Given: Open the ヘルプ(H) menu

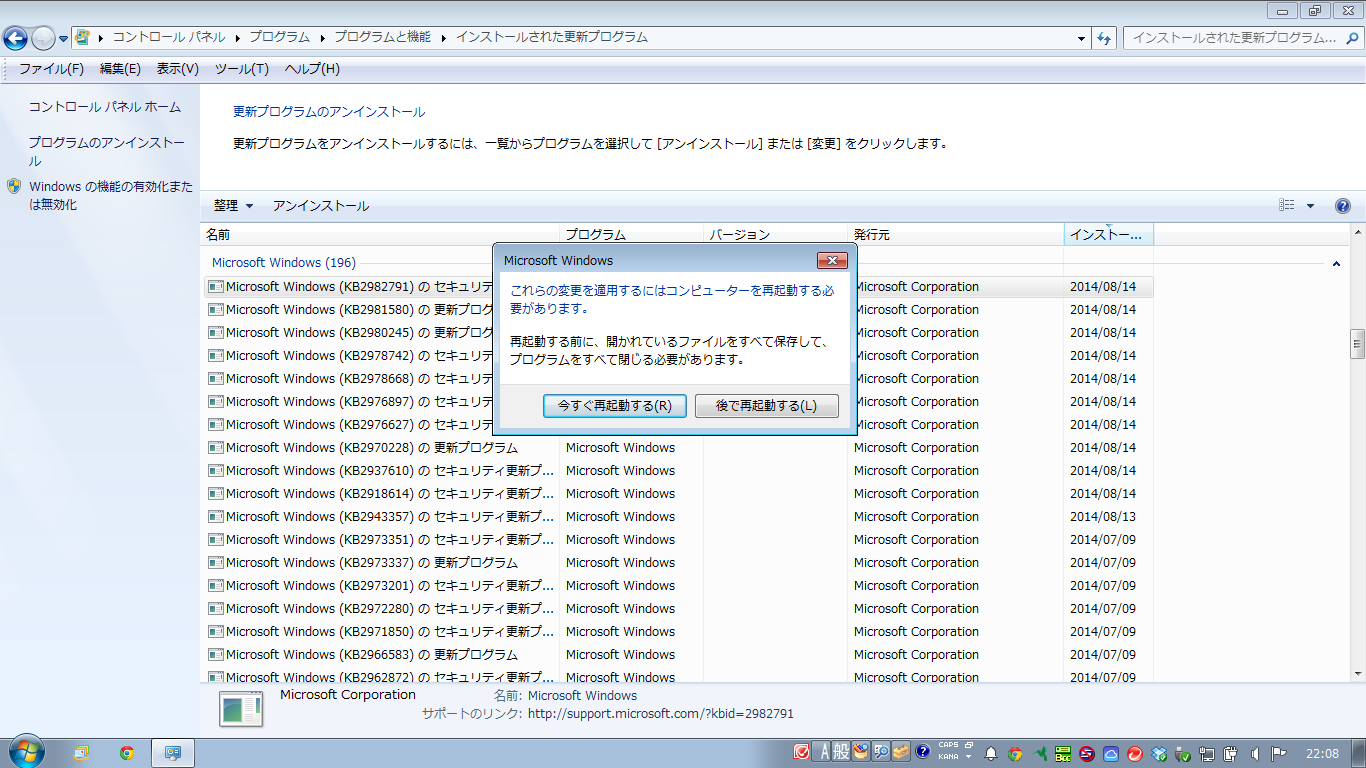Looking at the screenshot, I should pos(312,69).
